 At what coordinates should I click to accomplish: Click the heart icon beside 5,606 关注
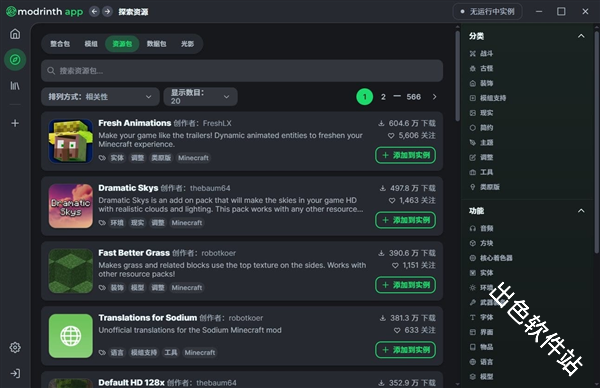coord(391,135)
